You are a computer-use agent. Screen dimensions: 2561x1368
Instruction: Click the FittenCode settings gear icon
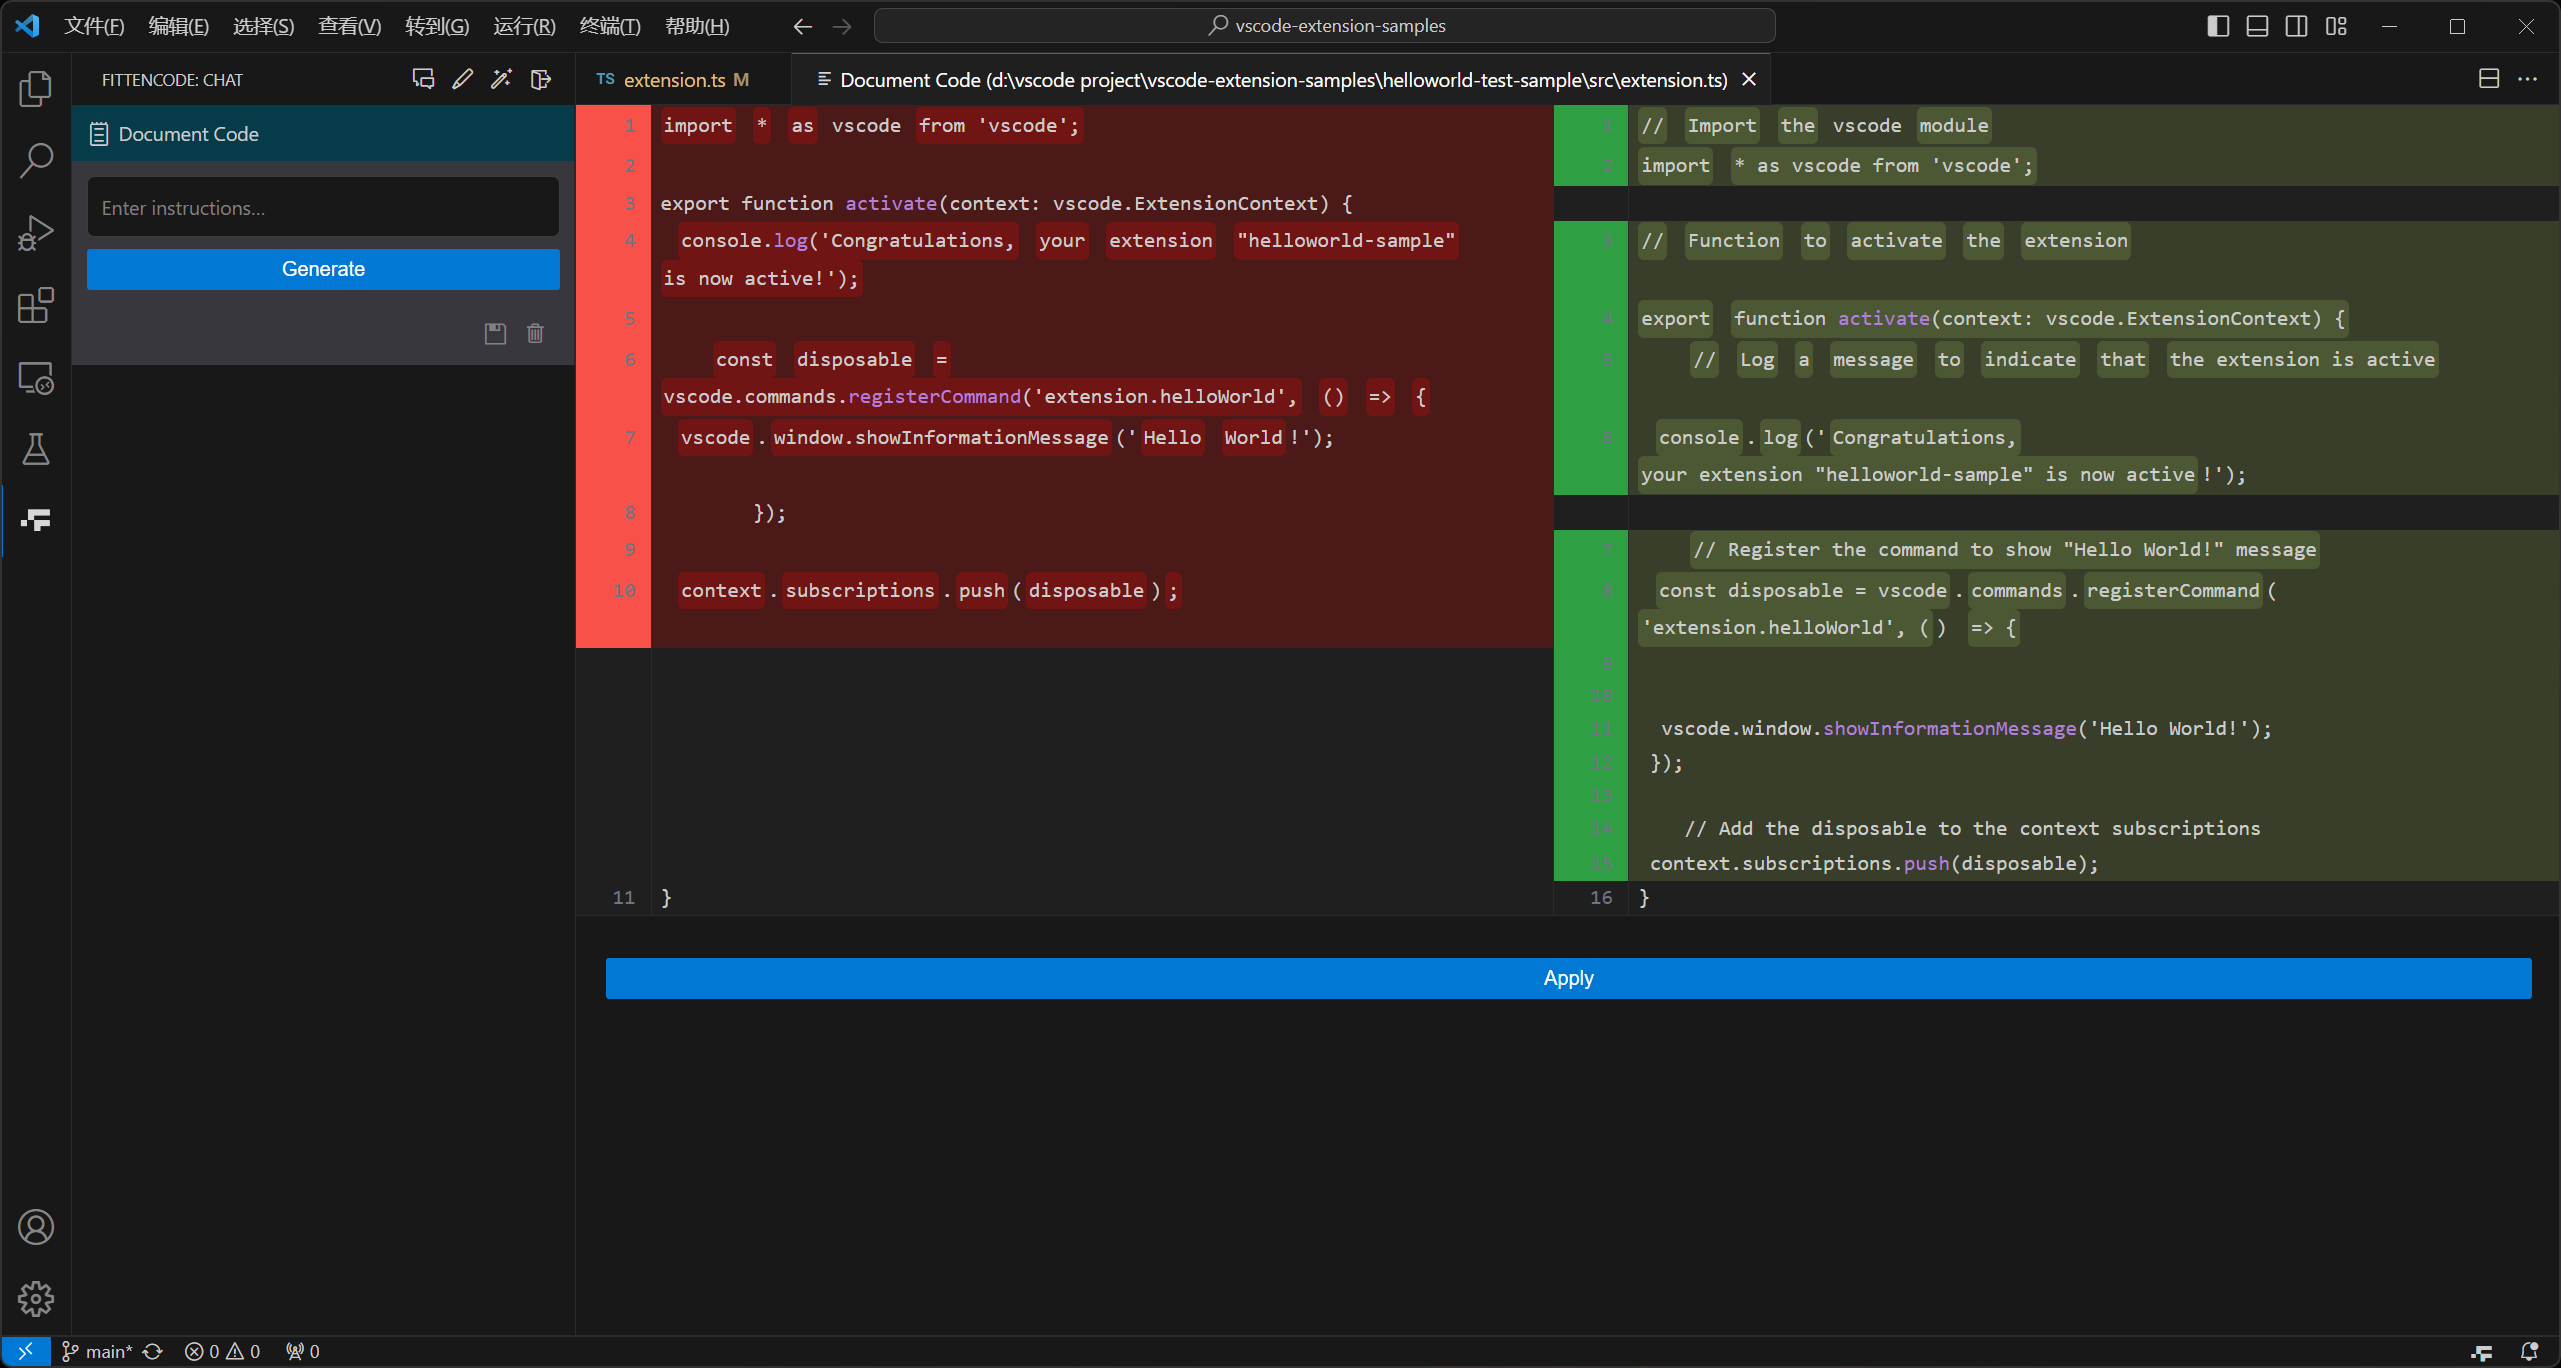click(x=36, y=1297)
